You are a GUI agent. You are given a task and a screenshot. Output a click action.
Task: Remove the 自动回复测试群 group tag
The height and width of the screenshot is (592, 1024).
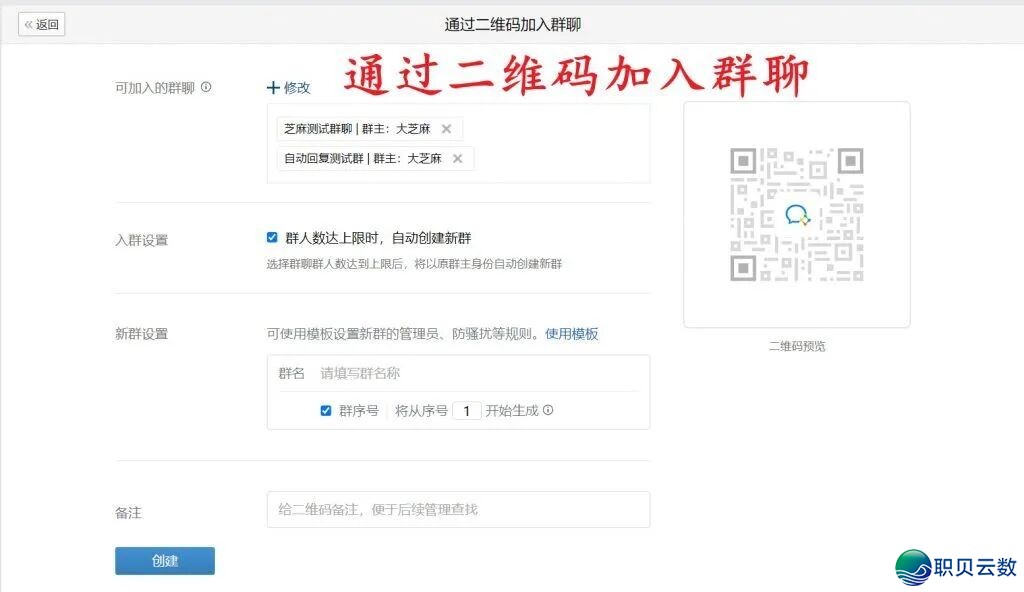pos(458,158)
